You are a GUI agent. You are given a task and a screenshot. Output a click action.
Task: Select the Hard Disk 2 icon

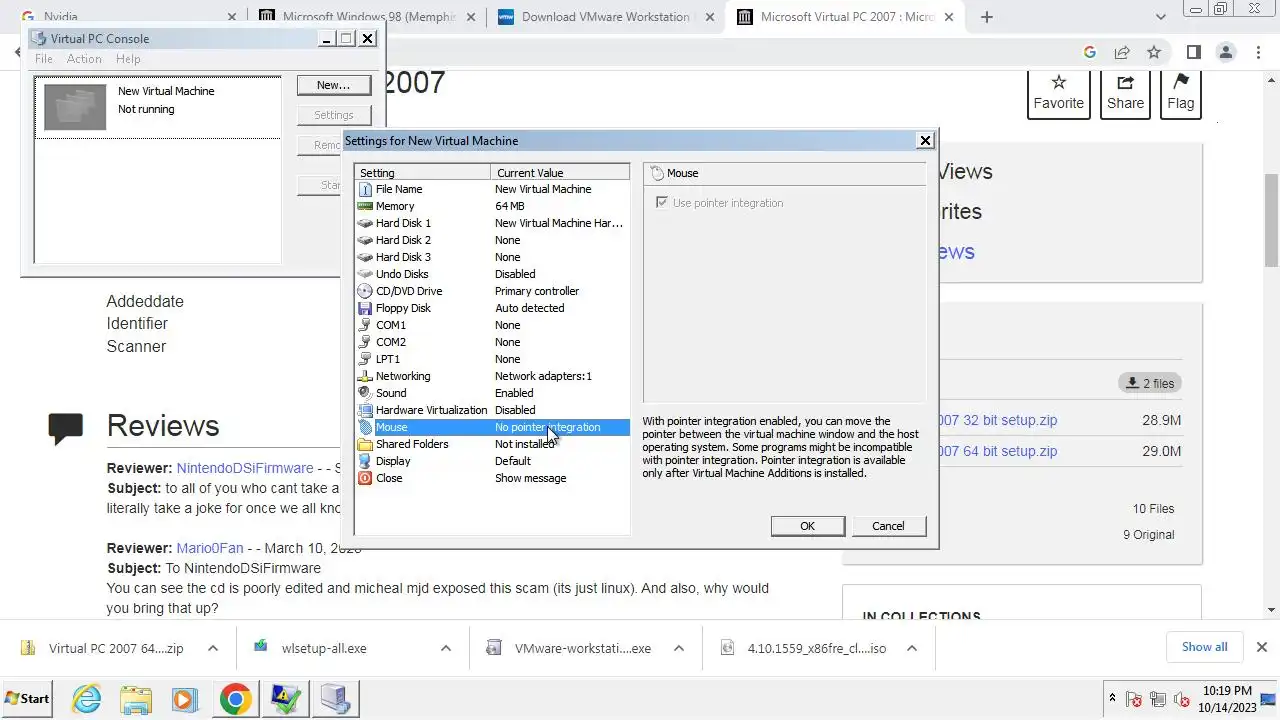pos(365,240)
